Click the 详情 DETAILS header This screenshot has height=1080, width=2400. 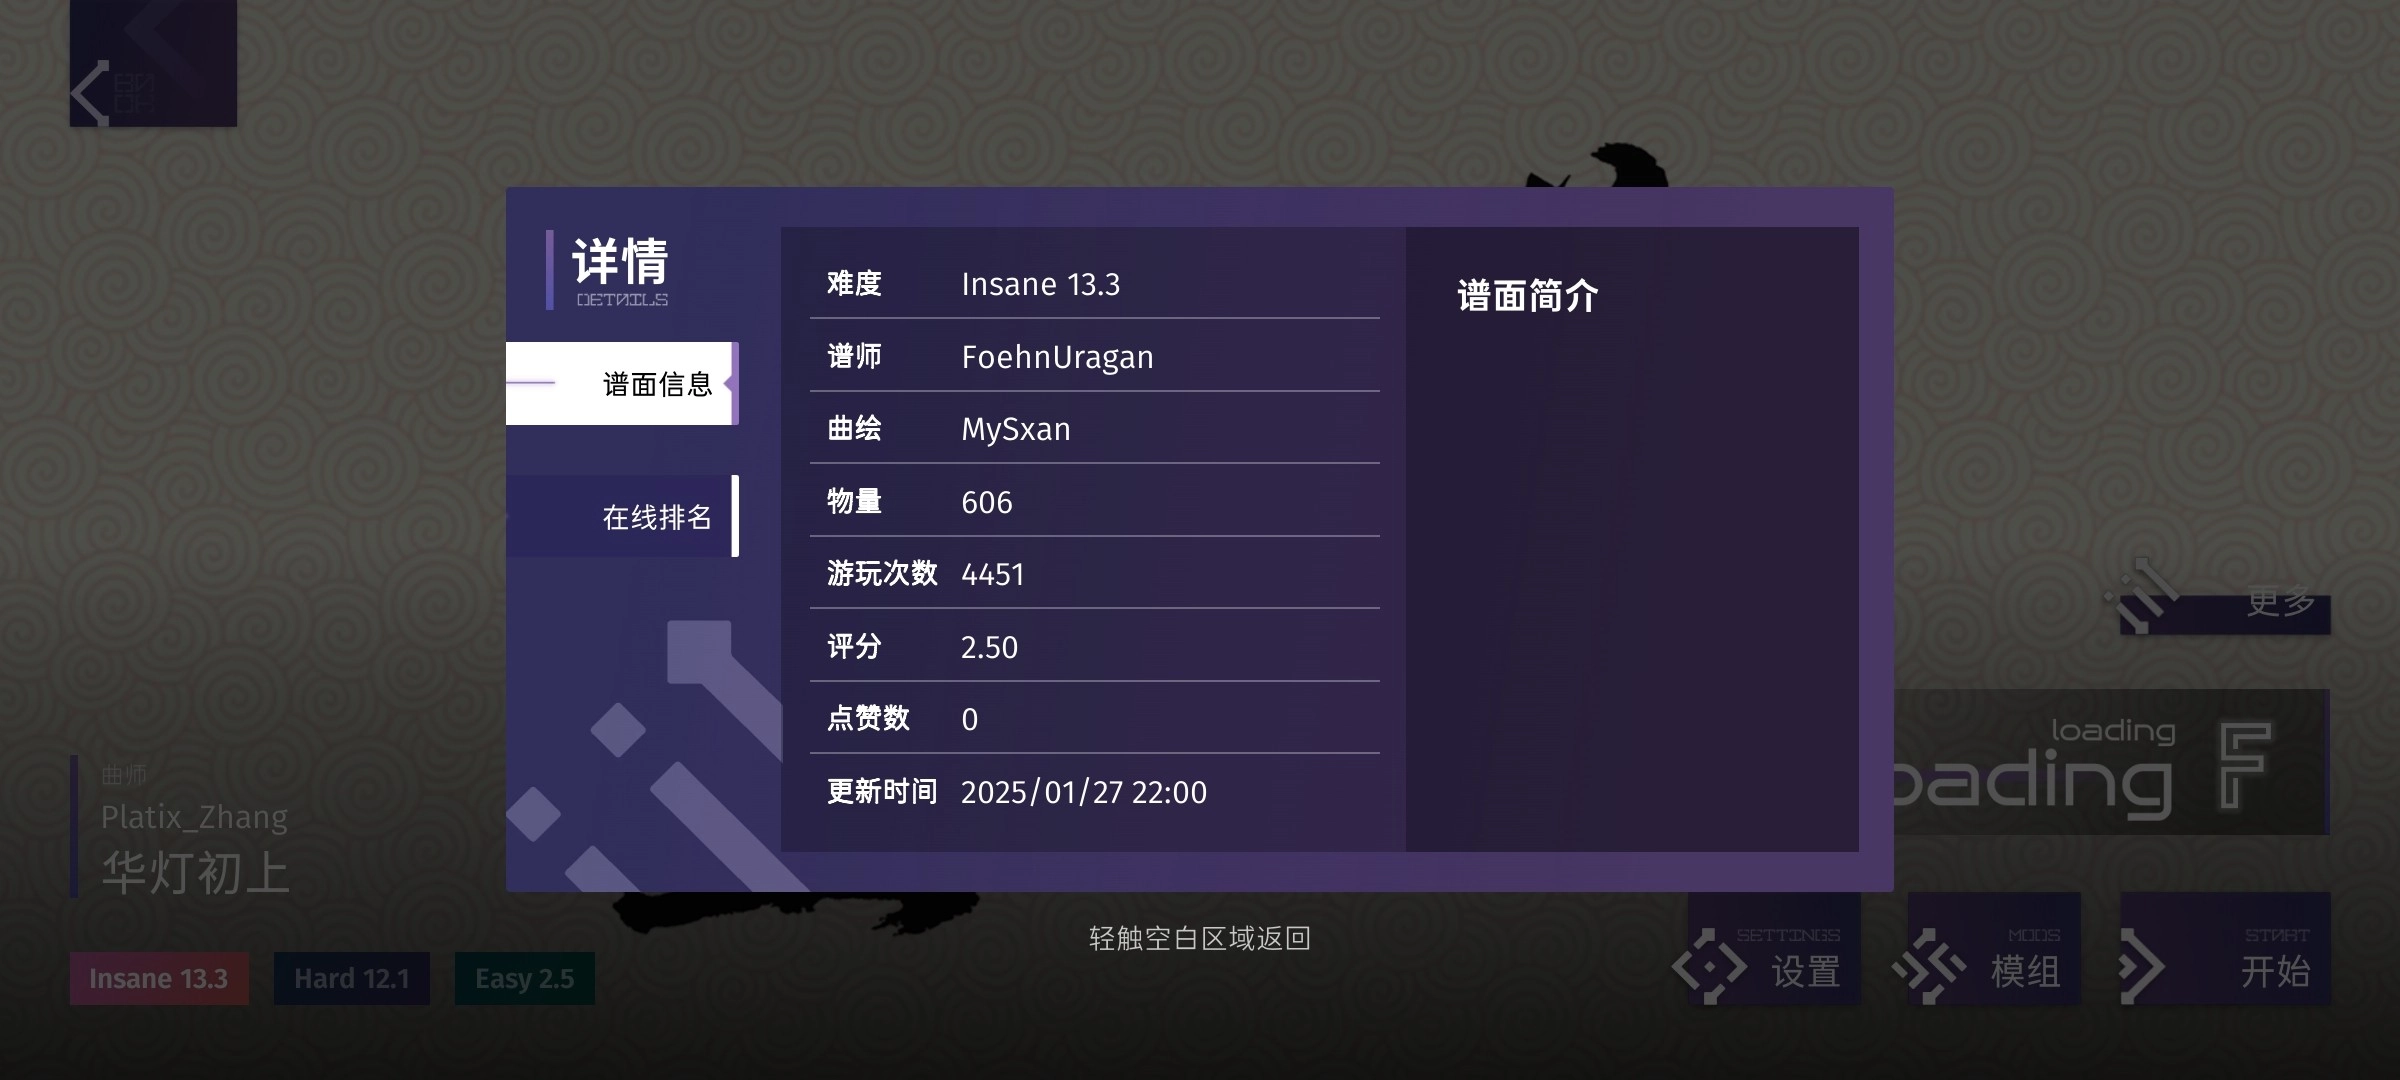620,270
